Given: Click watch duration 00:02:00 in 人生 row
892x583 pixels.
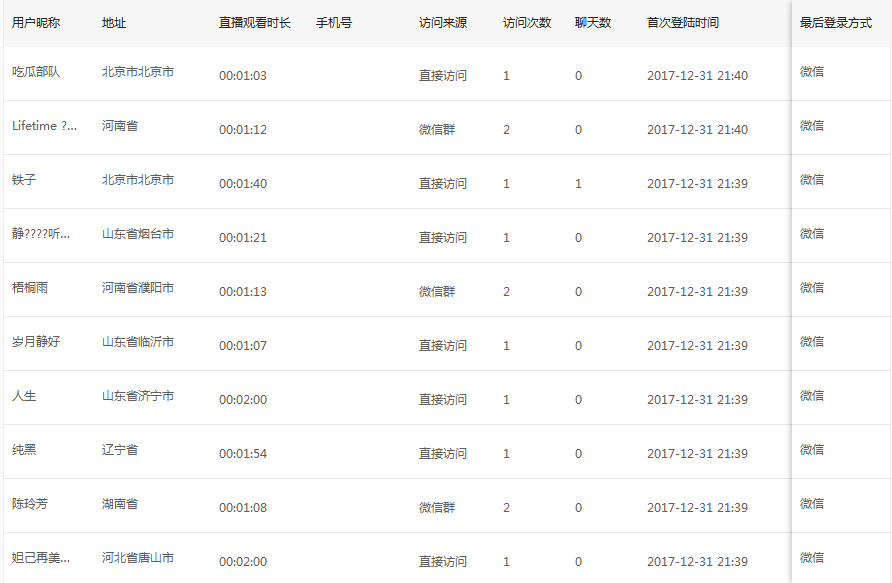Looking at the screenshot, I should point(243,400).
